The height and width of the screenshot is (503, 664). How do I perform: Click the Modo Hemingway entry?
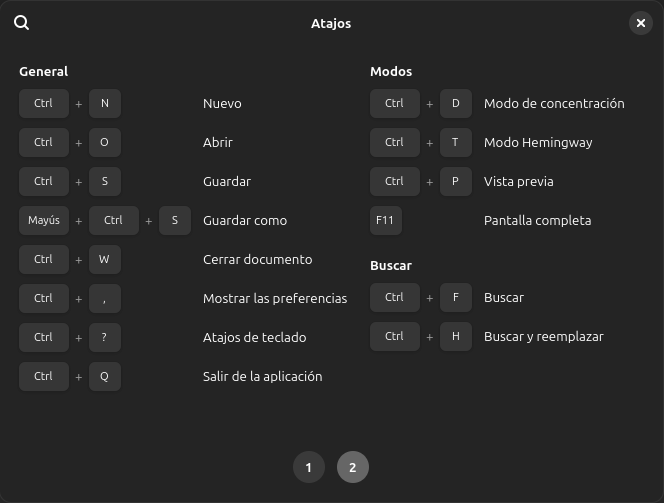coord(538,142)
